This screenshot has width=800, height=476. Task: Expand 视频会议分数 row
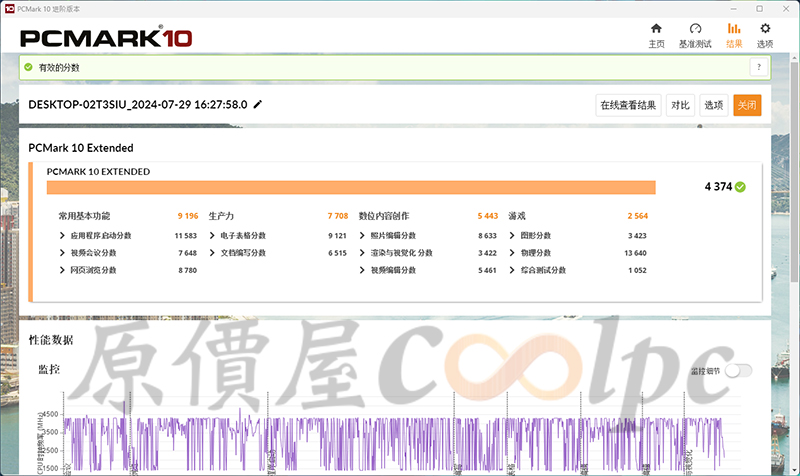point(62,253)
